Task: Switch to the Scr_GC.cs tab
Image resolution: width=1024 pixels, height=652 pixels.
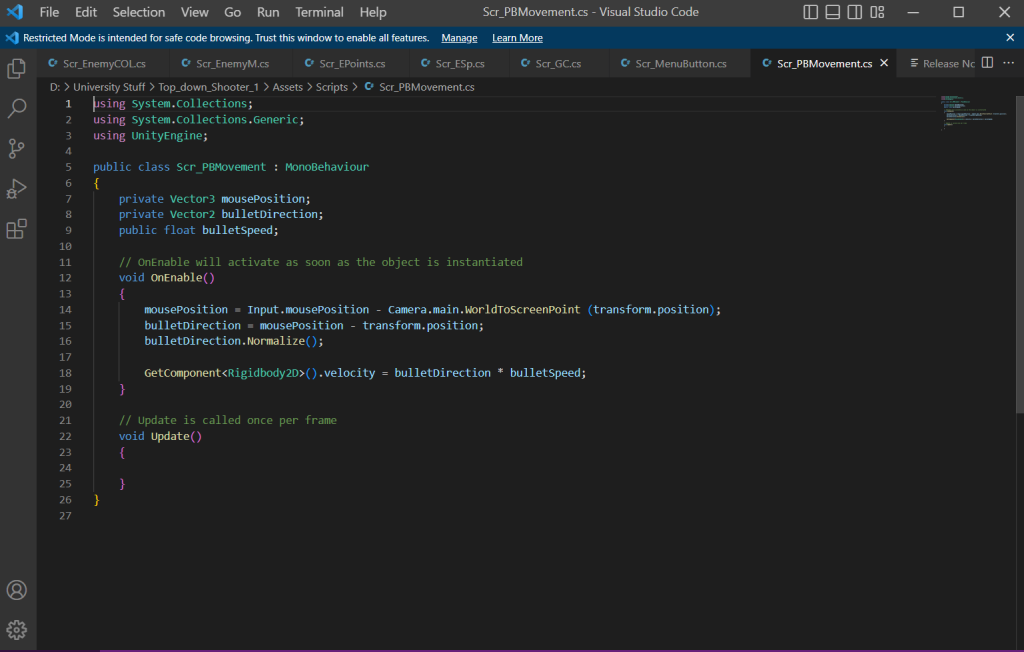Action: [557, 63]
